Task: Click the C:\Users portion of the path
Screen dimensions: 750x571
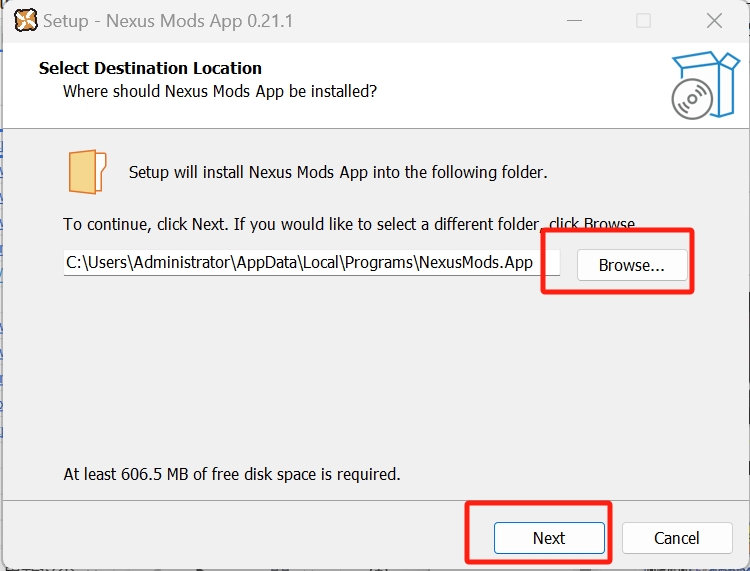Action: [x=98, y=263]
